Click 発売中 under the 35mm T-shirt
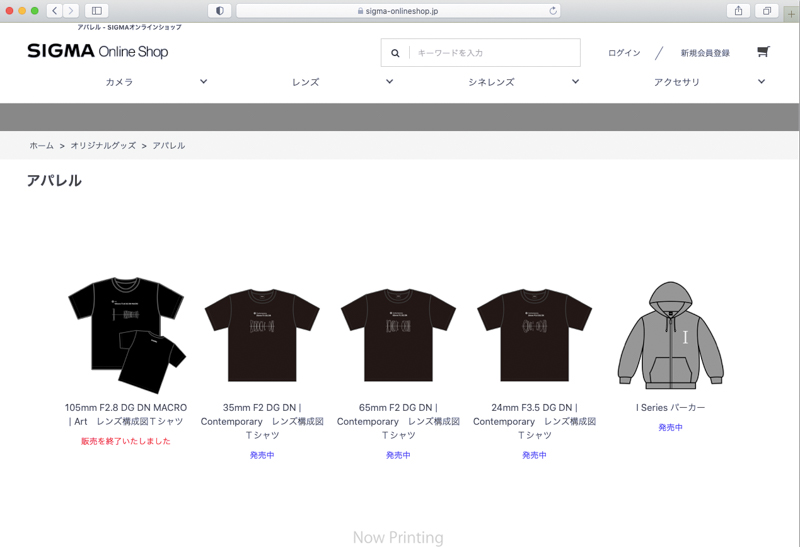Viewport: 800px width, 547px height. (262, 455)
